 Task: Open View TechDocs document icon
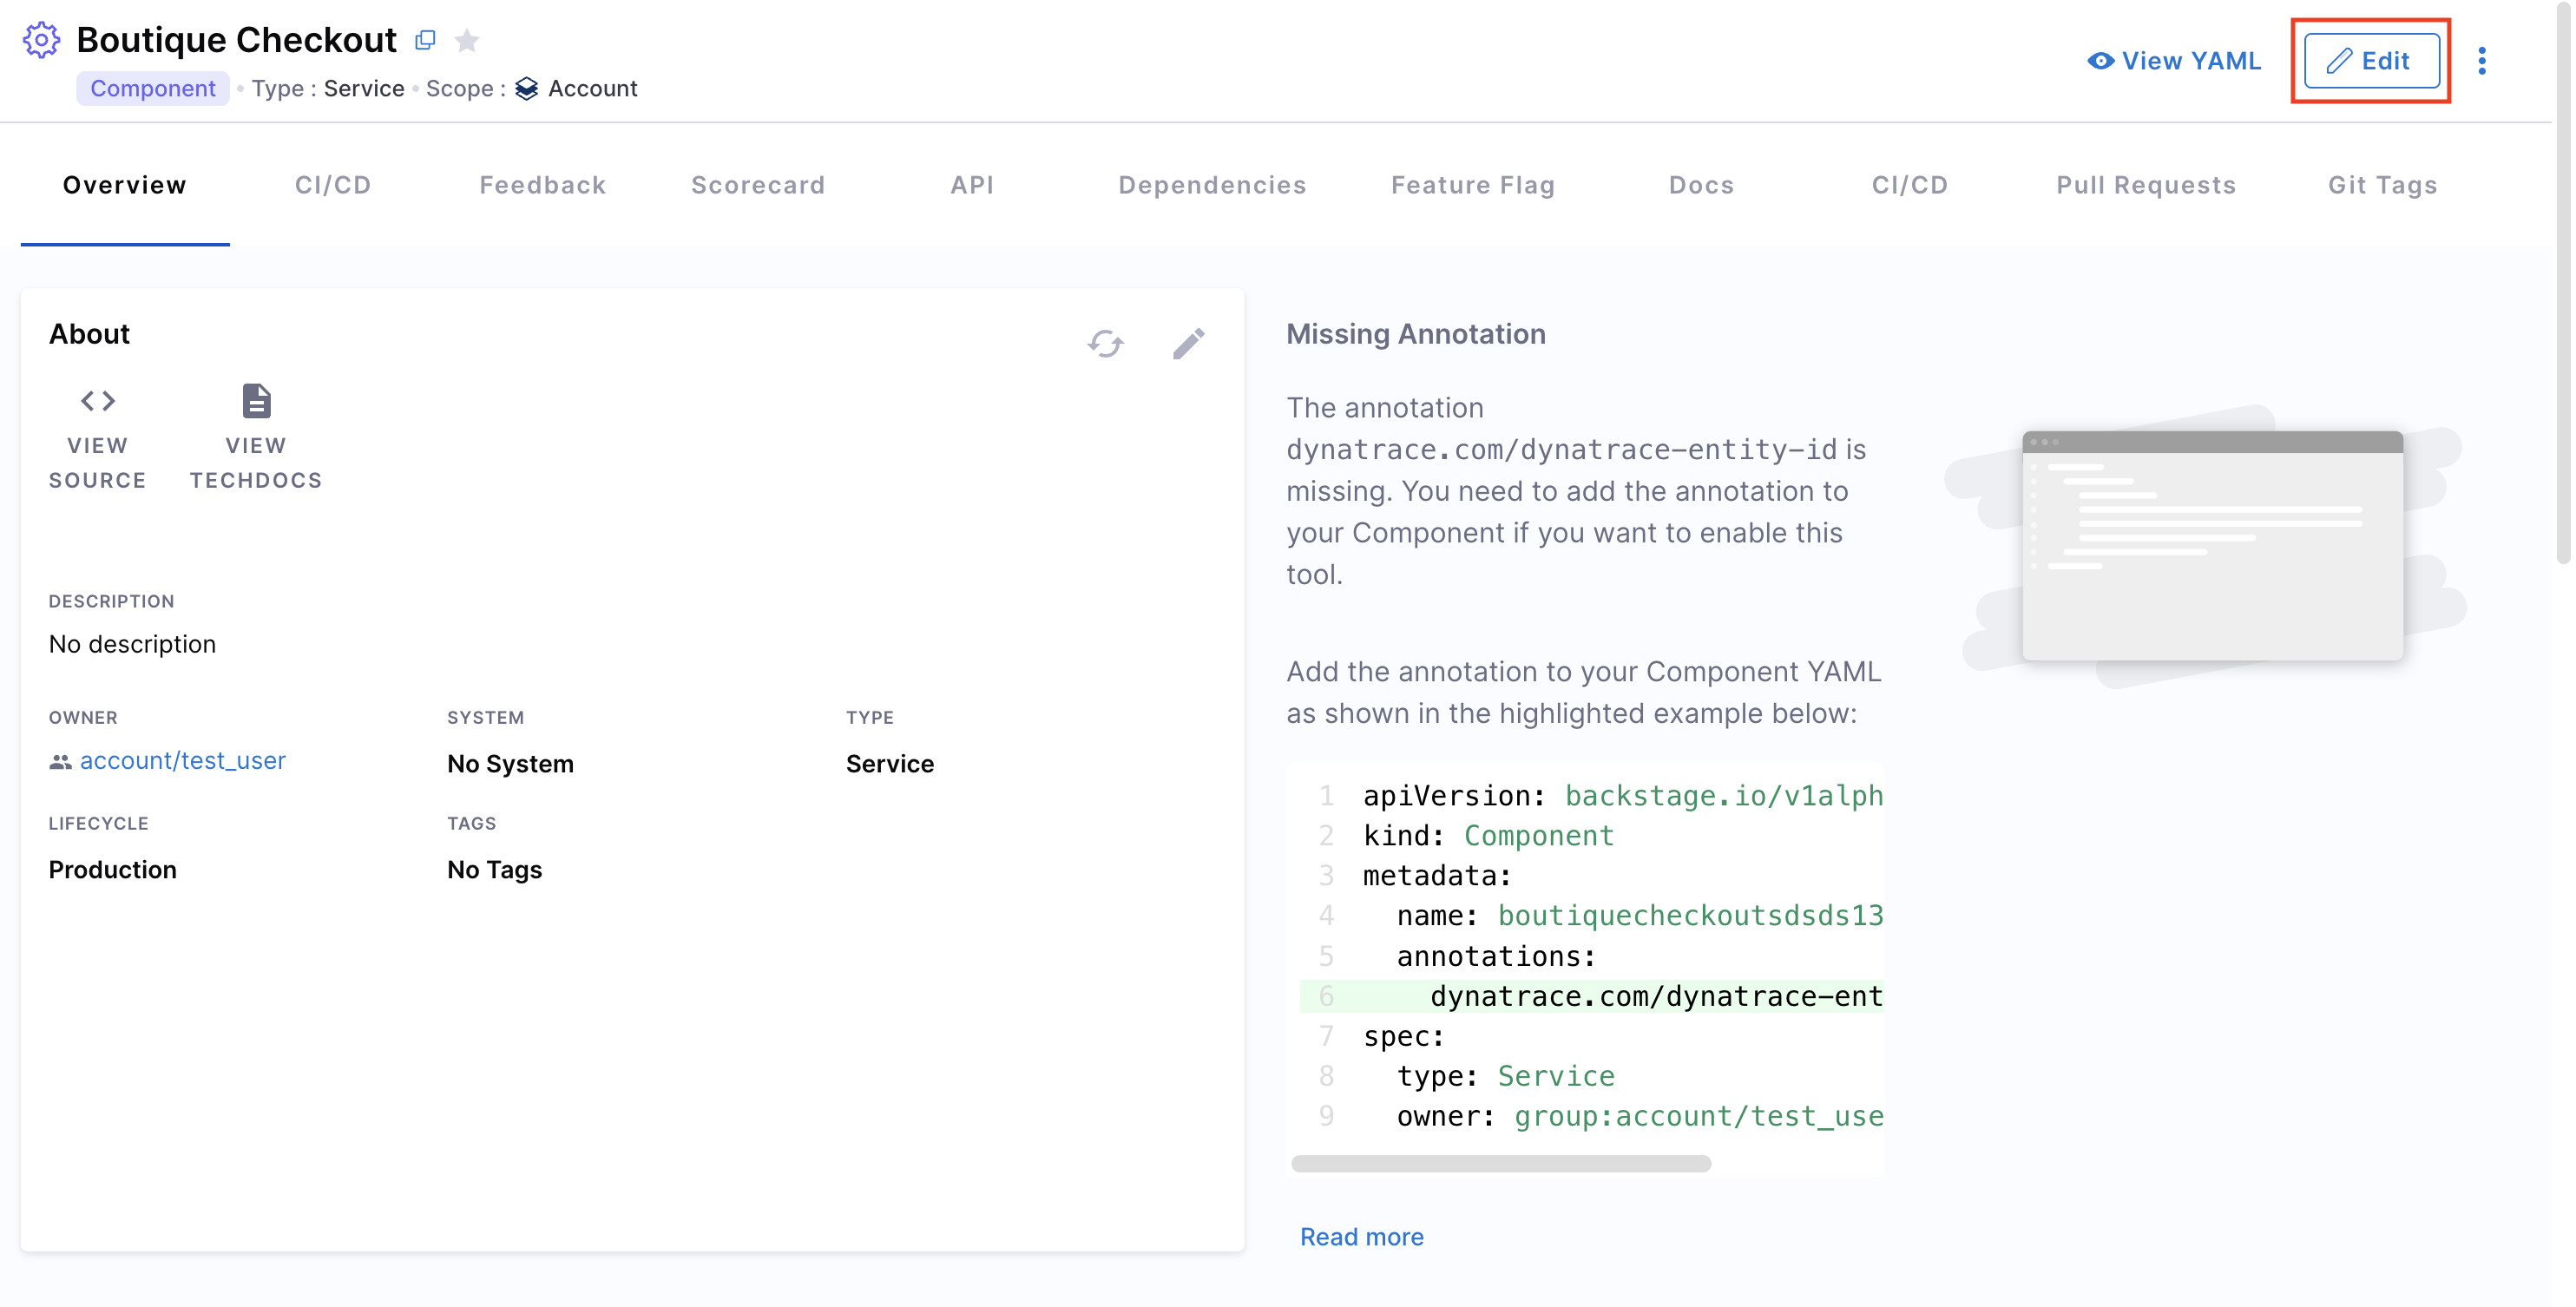coord(256,401)
